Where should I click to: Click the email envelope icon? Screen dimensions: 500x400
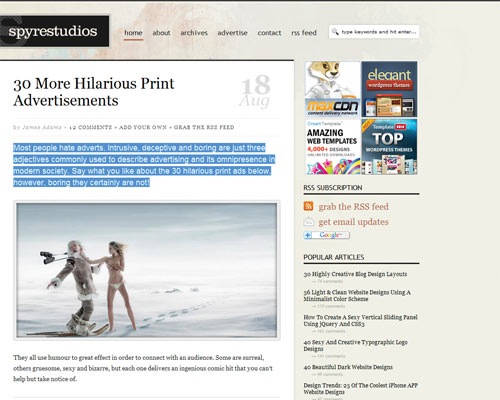tap(309, 221)
